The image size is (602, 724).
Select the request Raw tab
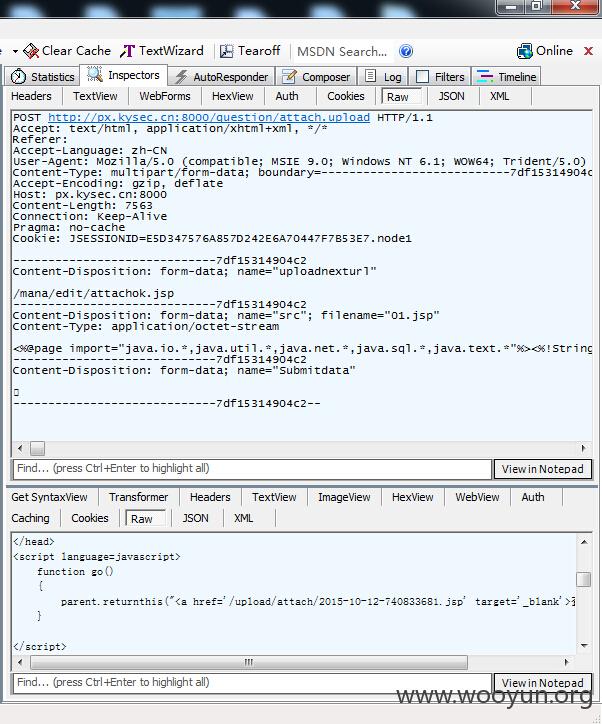[401, 97]
